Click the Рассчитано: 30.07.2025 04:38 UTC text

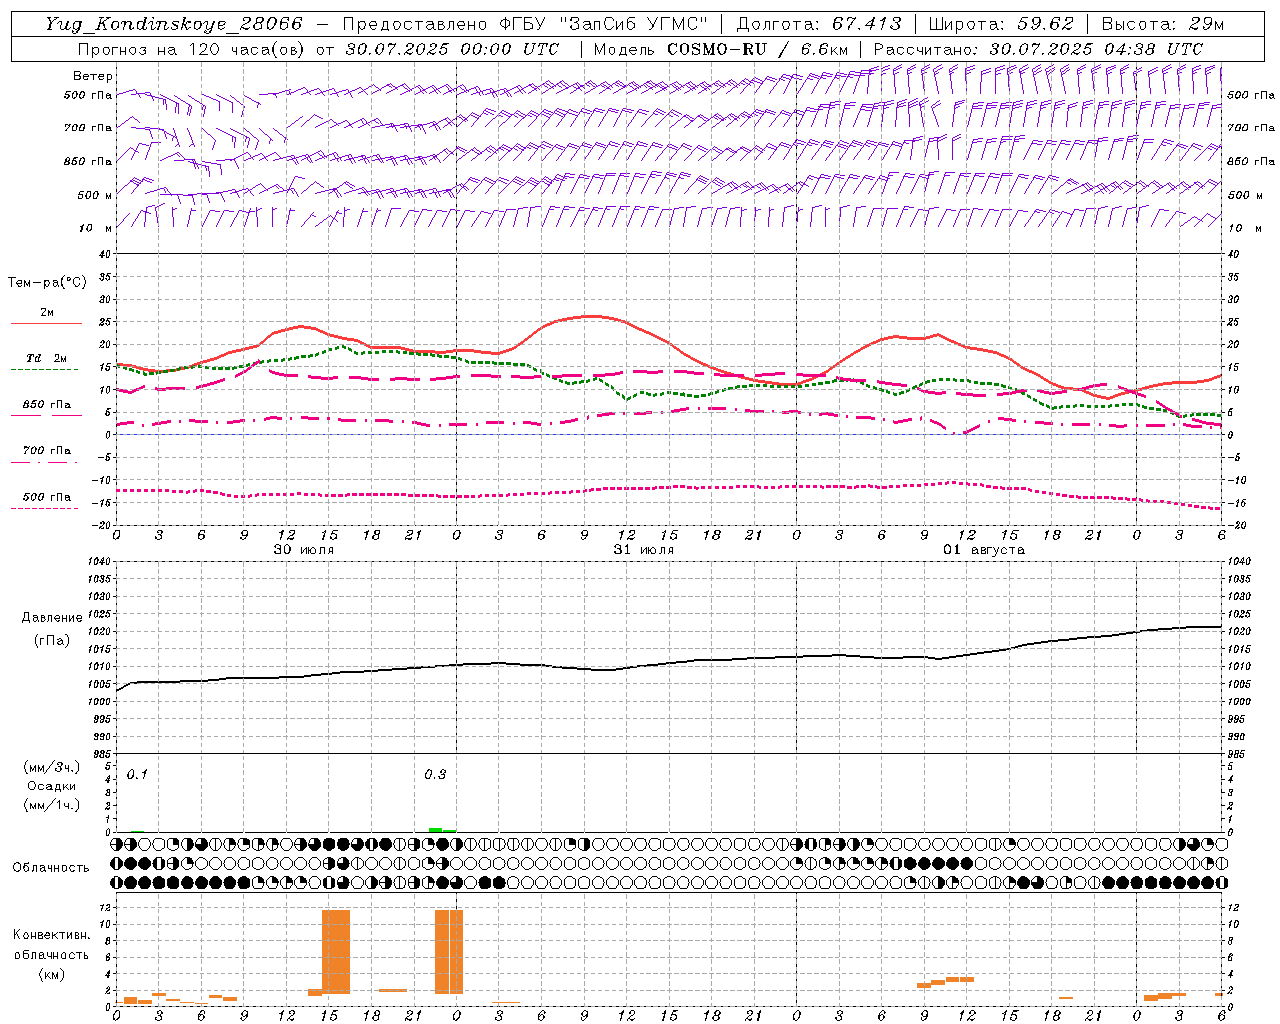click(x=1038, y=49)
